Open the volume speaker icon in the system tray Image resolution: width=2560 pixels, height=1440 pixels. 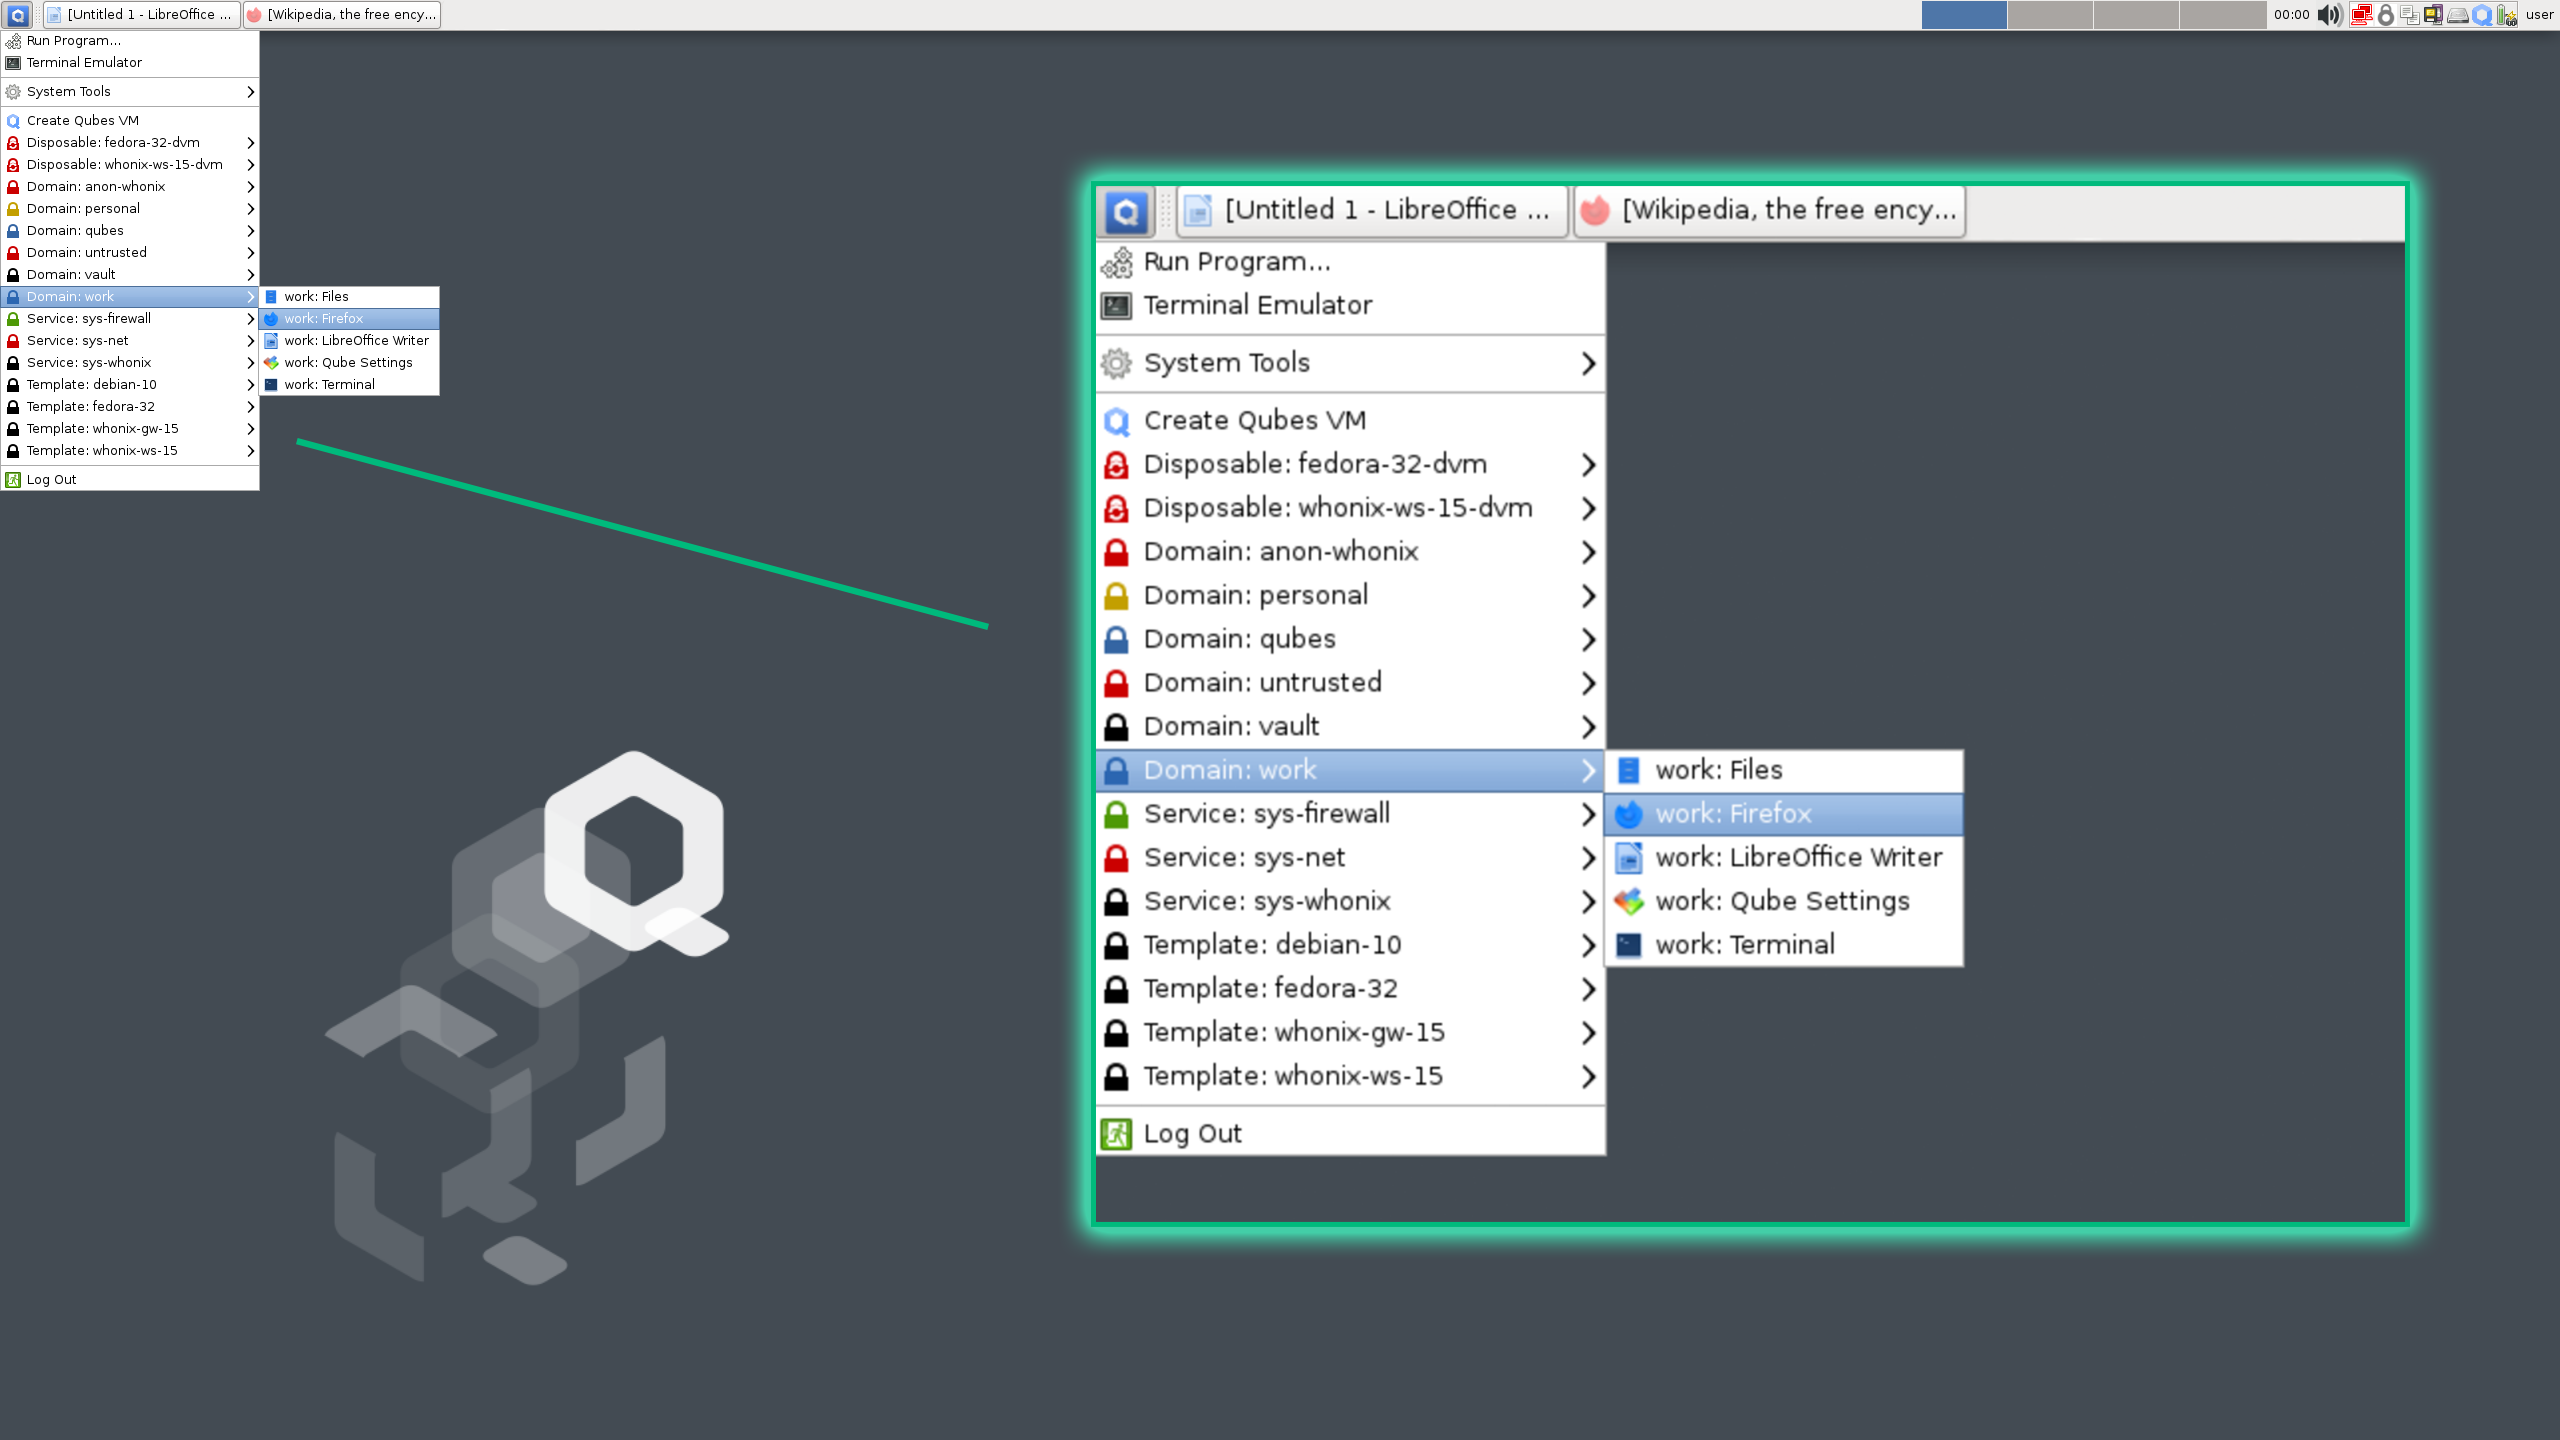[x=2330, y=15]
